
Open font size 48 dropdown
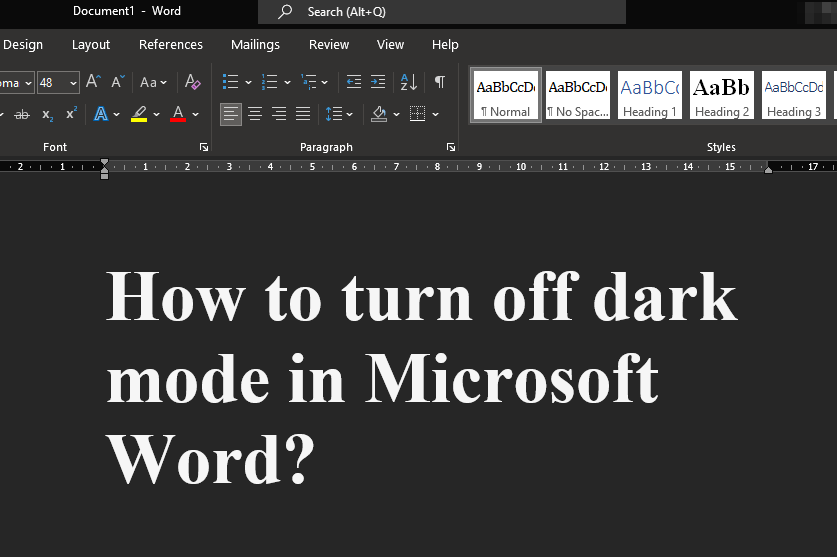[x=73, y=83]
